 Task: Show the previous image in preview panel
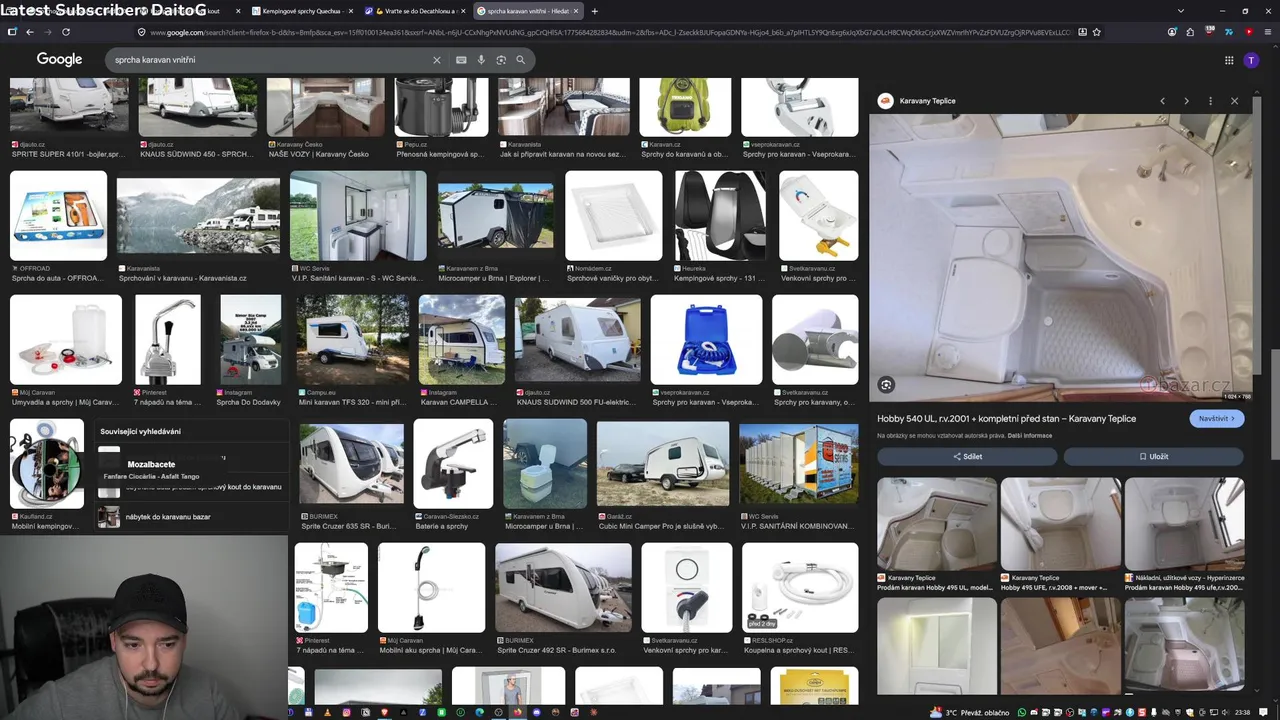coord(1162,101)
